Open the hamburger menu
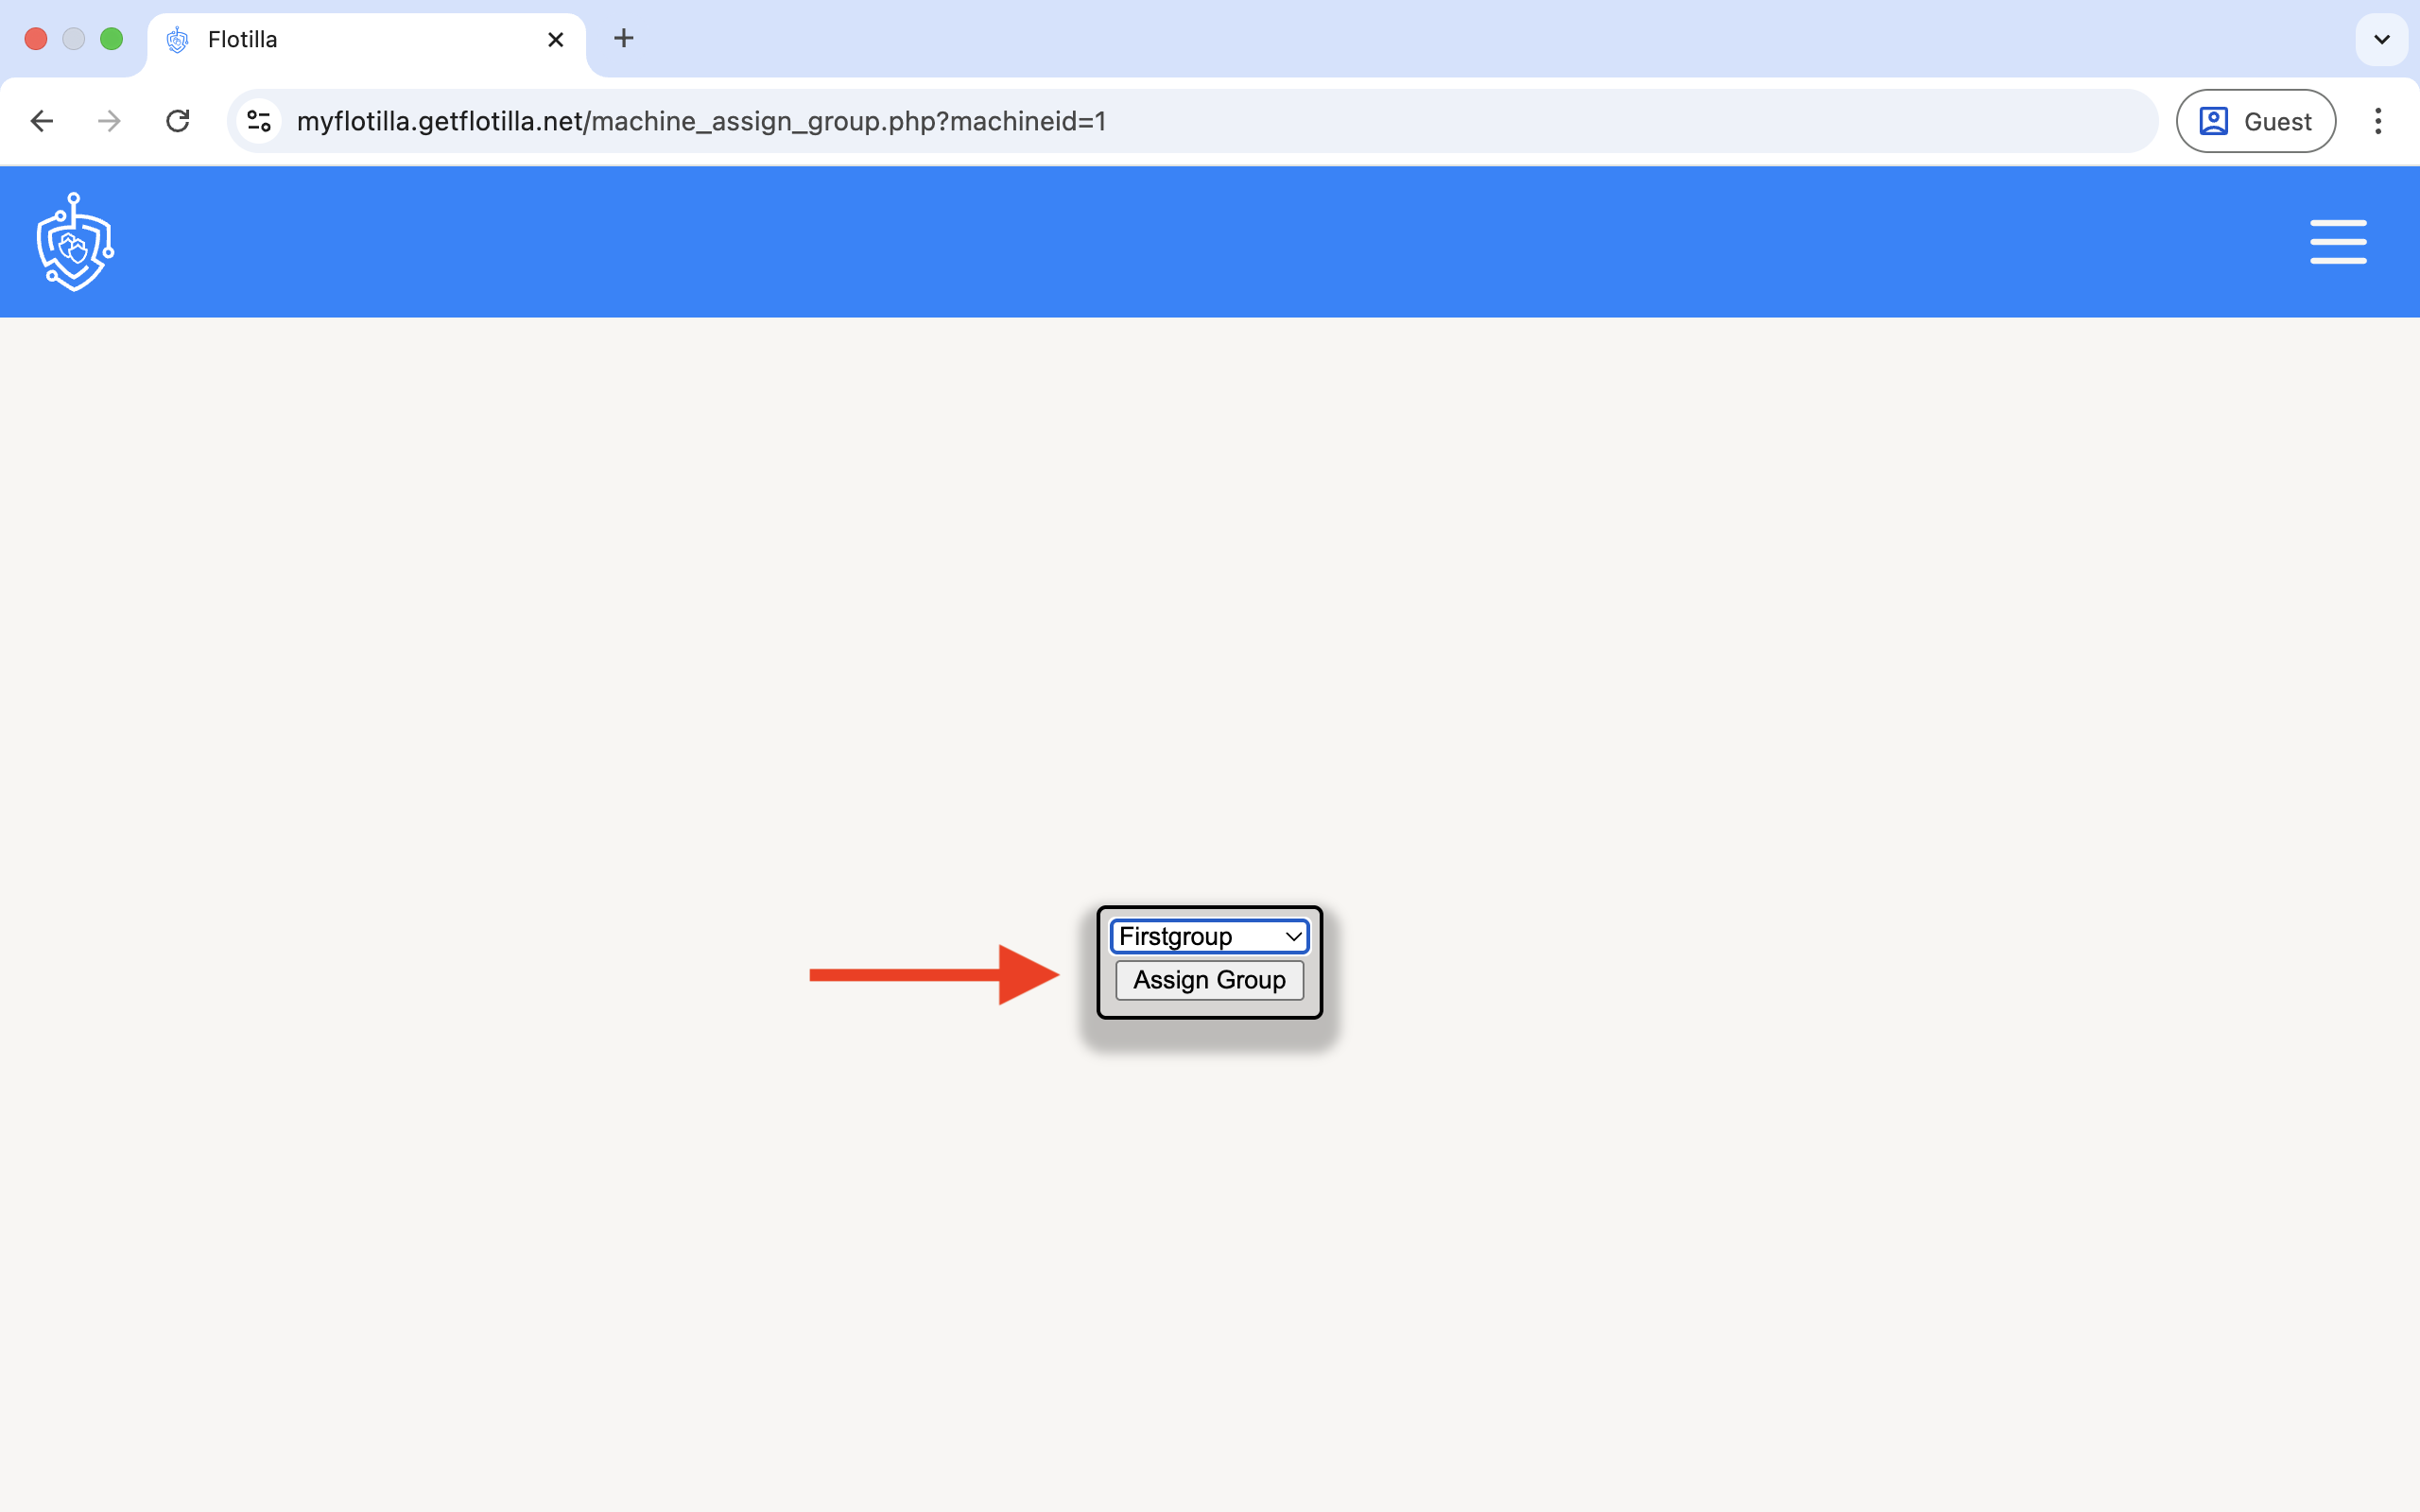 (2337, 242)
